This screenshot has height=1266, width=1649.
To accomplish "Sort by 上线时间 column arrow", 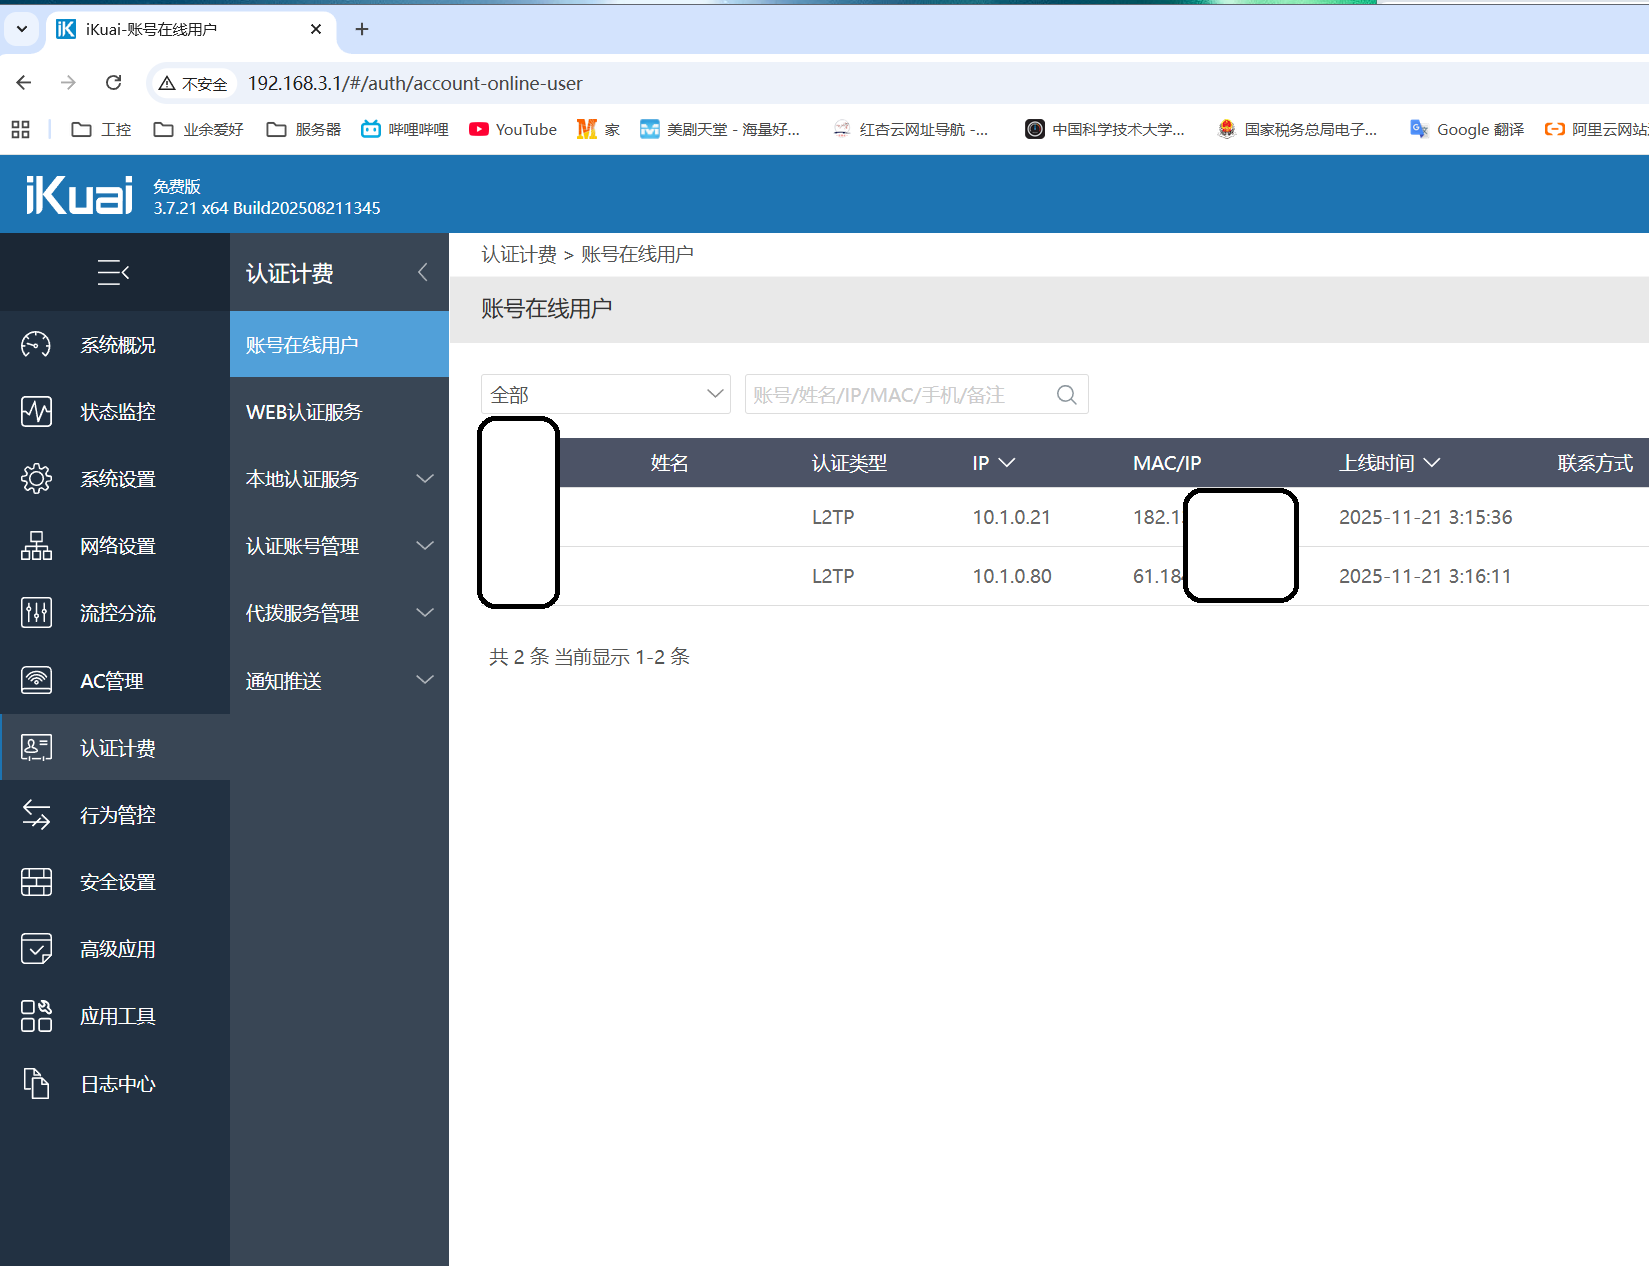I will (x=1432, y=463).
